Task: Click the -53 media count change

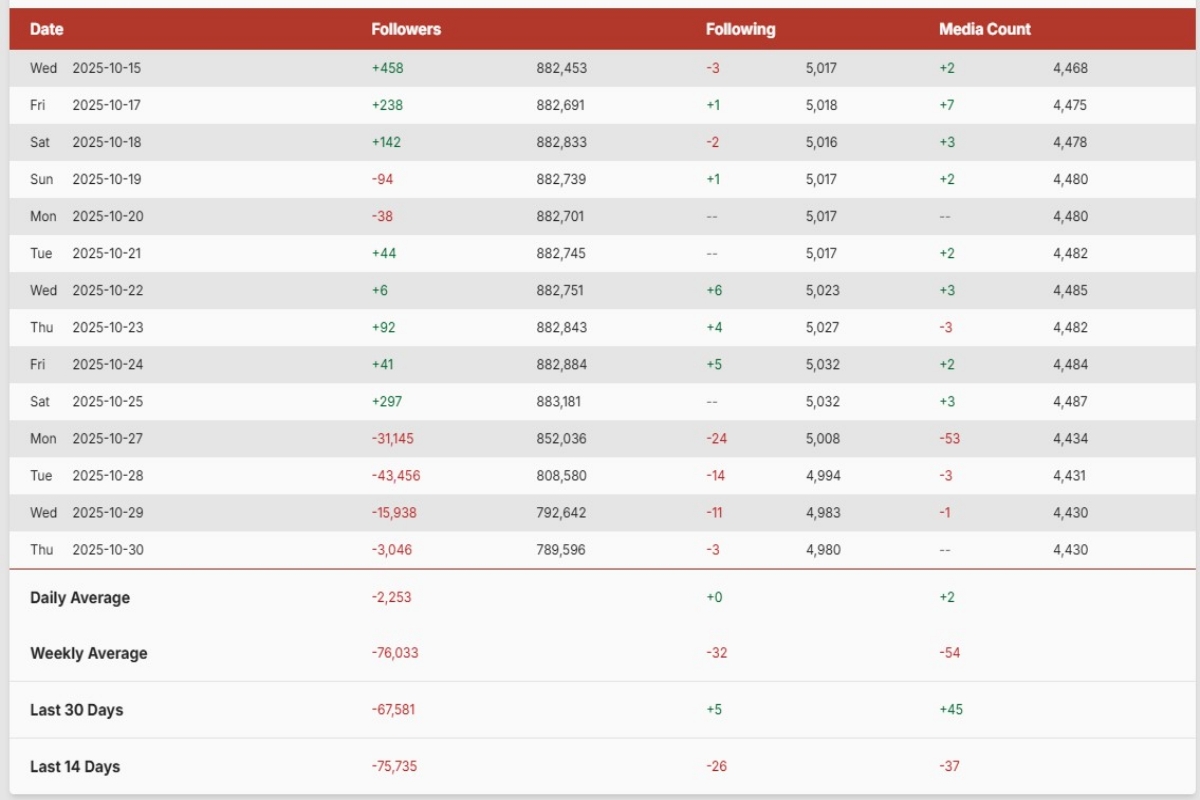Action: point(949,438)
